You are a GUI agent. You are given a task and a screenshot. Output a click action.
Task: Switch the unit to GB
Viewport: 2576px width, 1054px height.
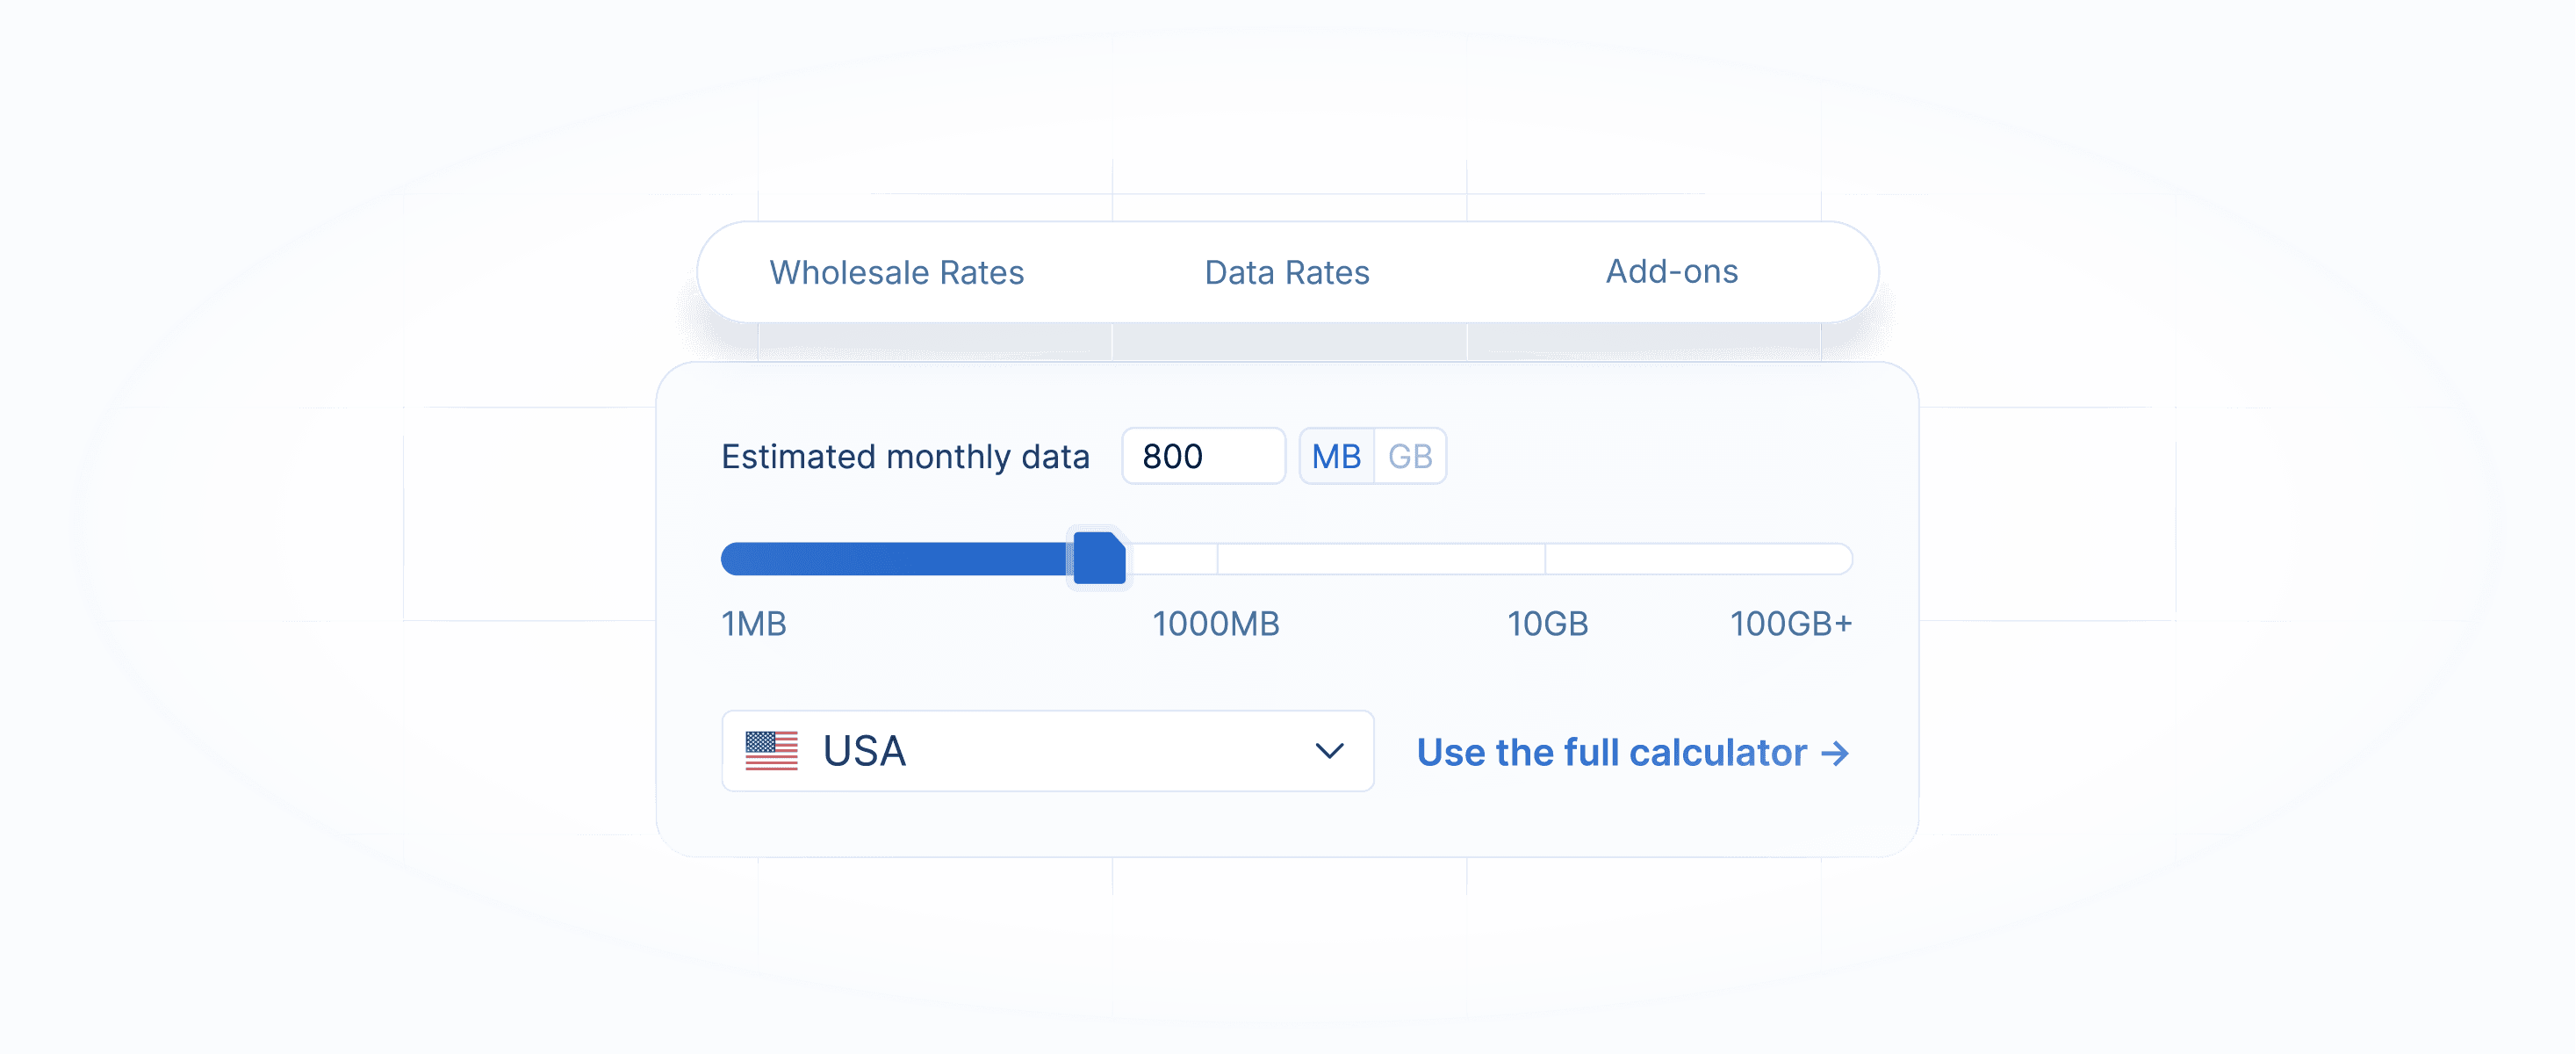click(1410, 456)
